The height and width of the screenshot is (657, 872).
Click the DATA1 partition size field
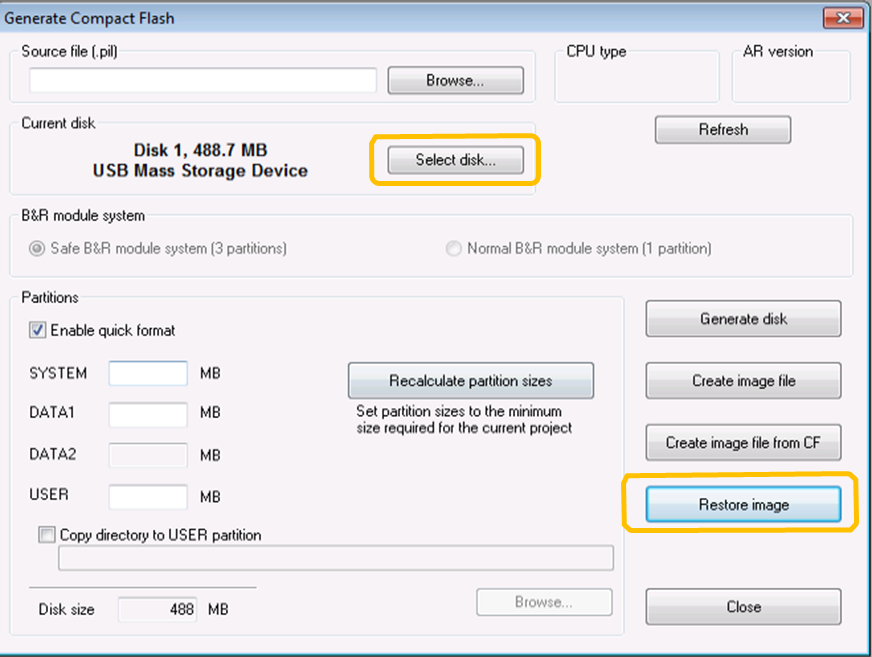coord(147,413)
